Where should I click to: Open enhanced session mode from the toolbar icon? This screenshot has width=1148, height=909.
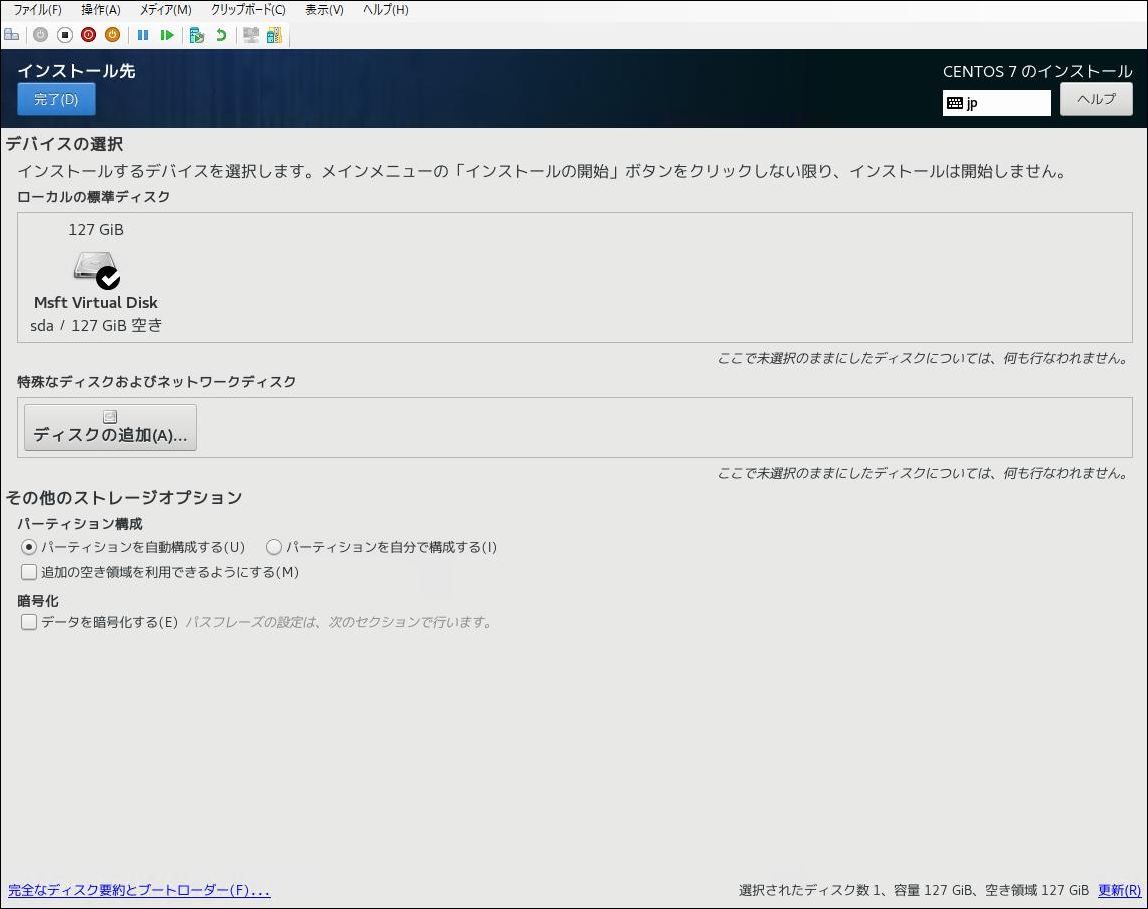point(251,34)
